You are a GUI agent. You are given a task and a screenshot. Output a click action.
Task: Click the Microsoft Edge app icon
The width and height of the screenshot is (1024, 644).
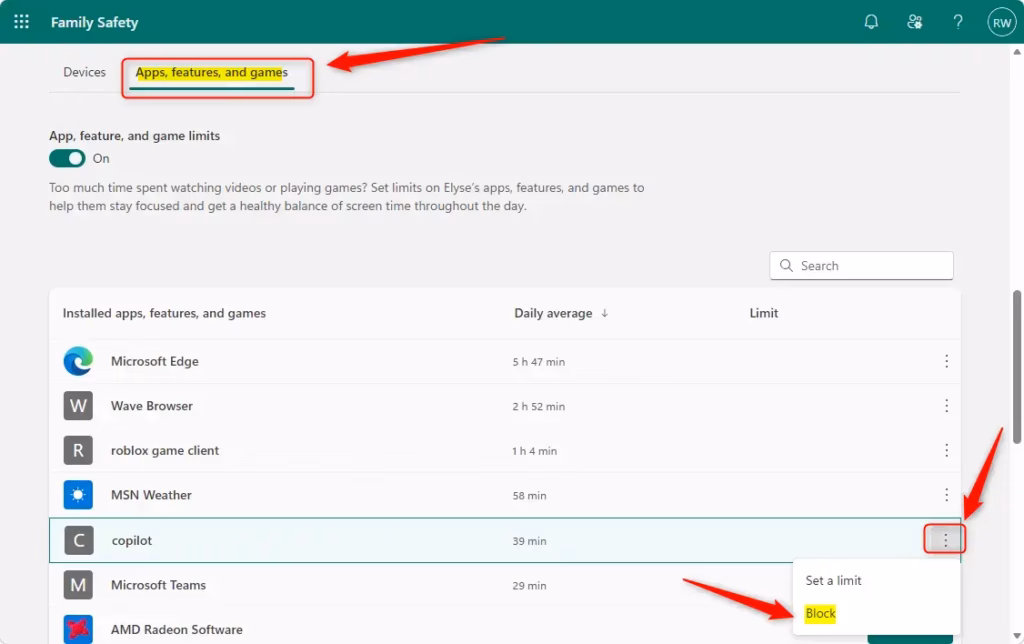click(78, 361)
